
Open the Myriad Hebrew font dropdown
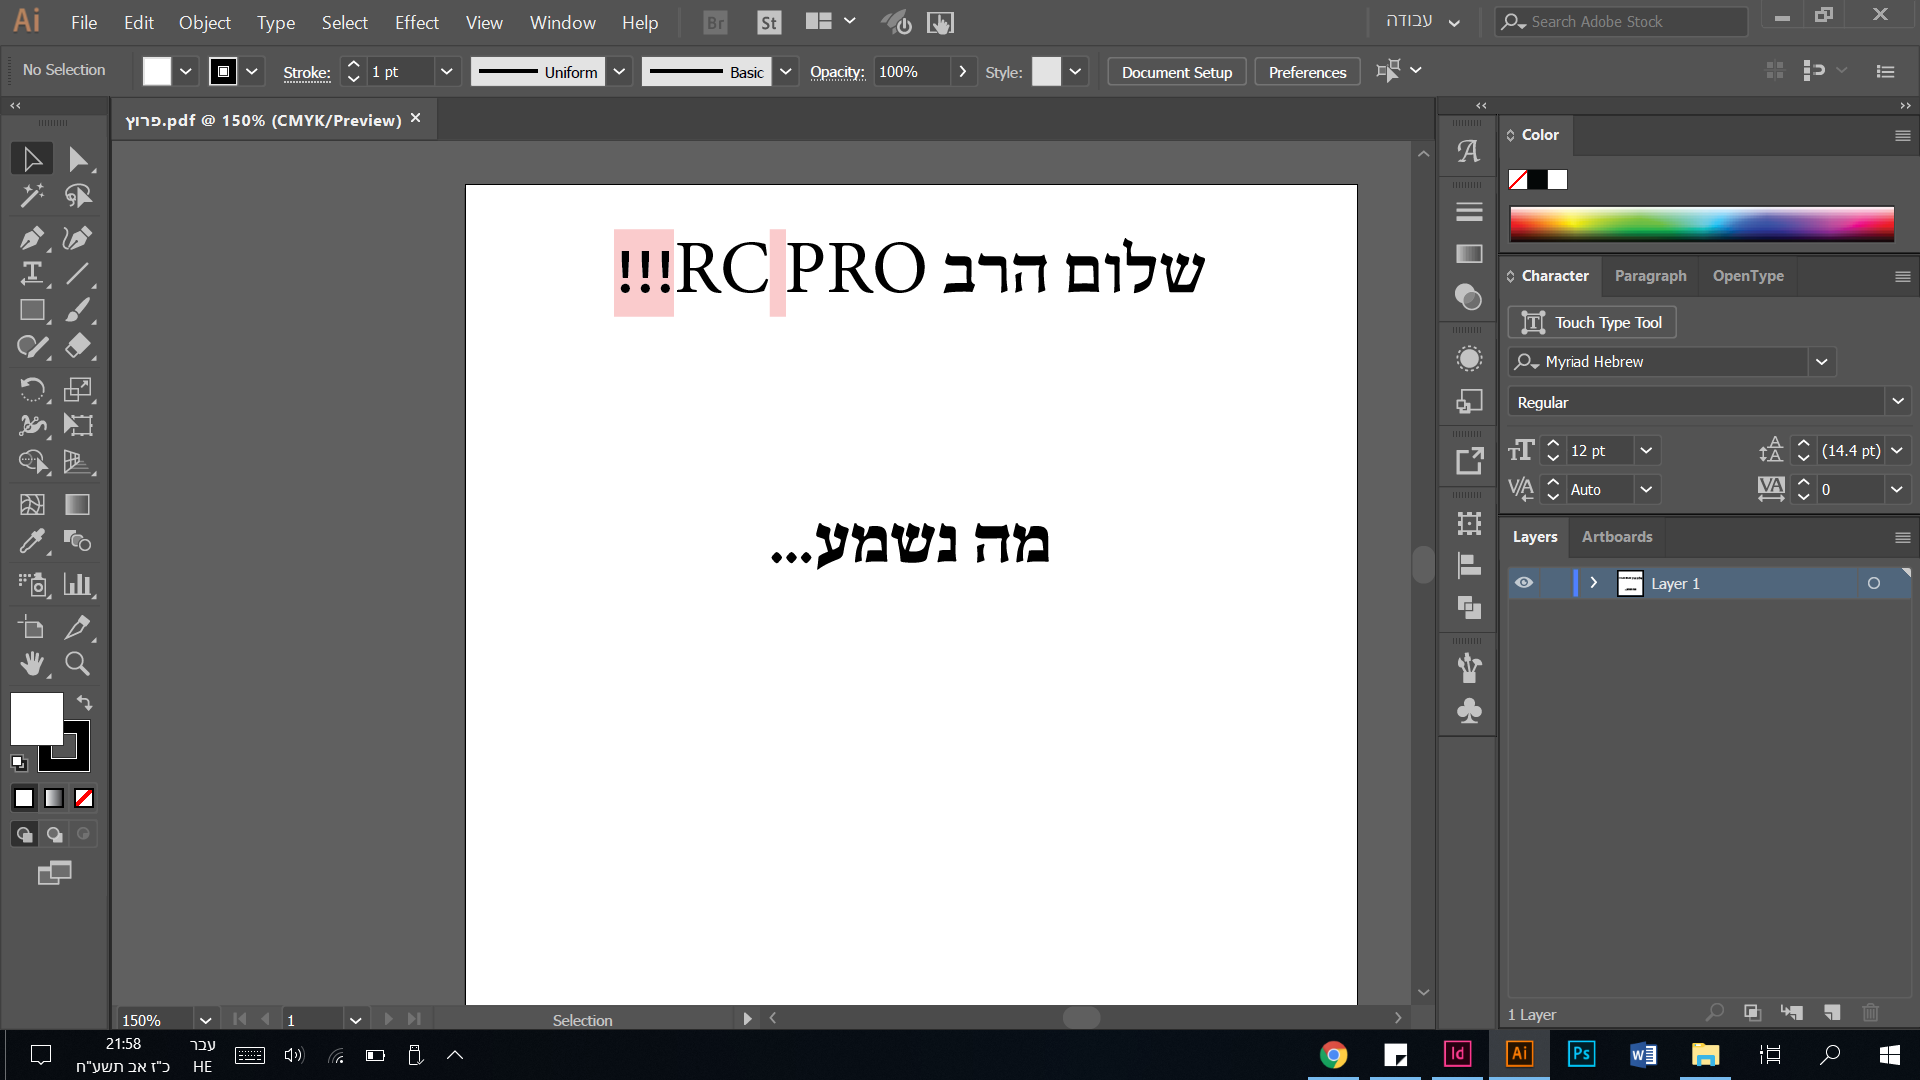click(1821, 361)
